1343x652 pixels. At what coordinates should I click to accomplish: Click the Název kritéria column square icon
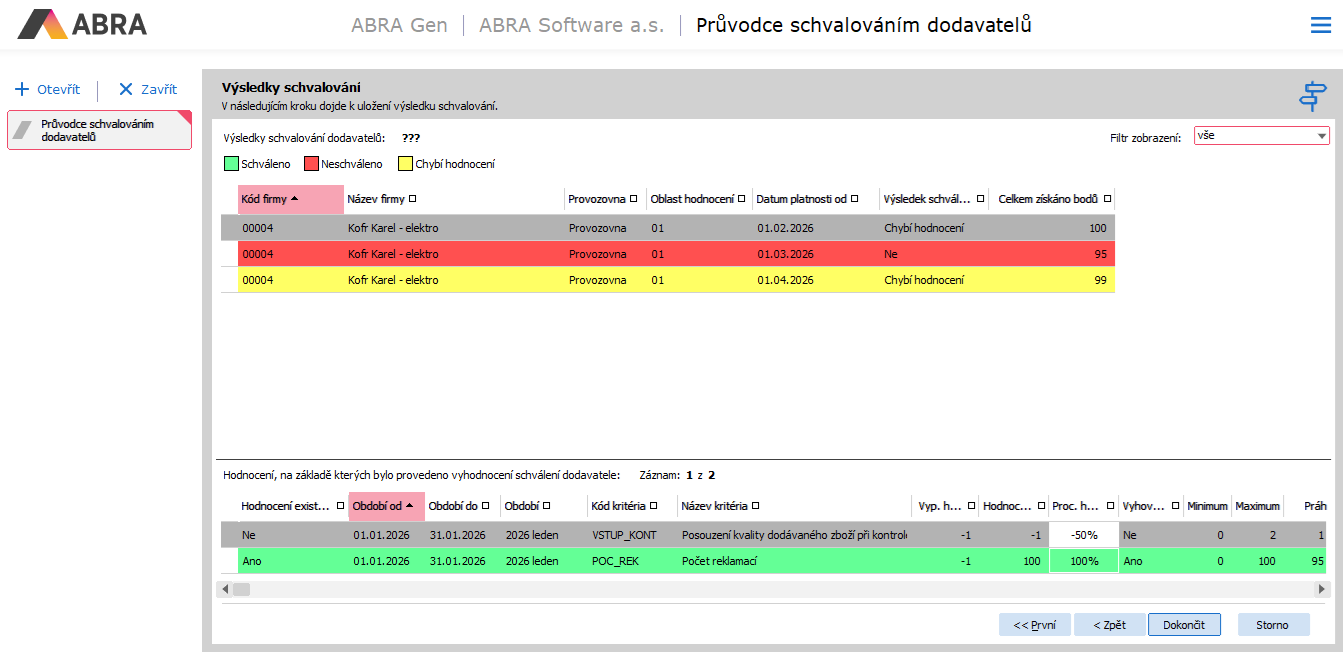(755, 506)
